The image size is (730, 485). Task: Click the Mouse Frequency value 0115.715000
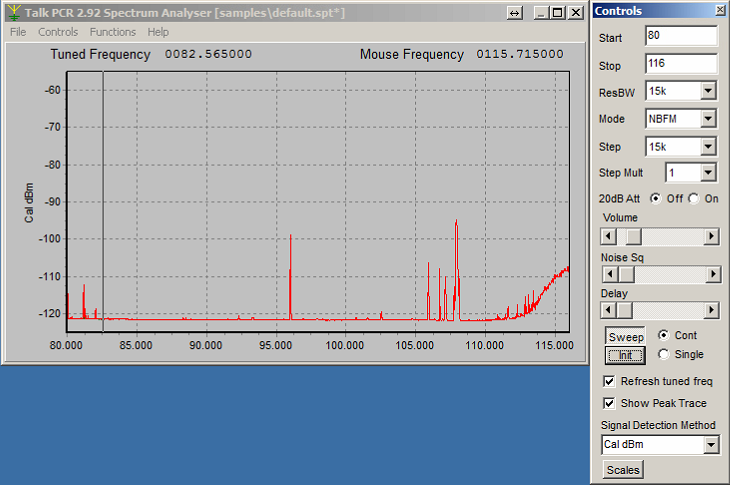click(520, 54)
